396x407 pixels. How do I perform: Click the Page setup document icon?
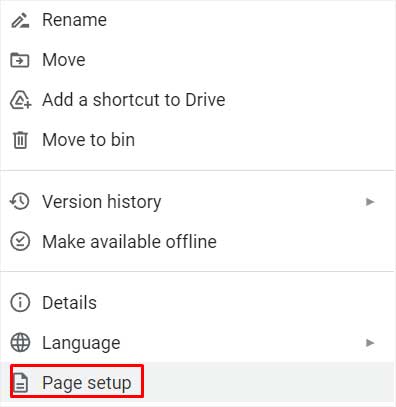coord(21,383)
